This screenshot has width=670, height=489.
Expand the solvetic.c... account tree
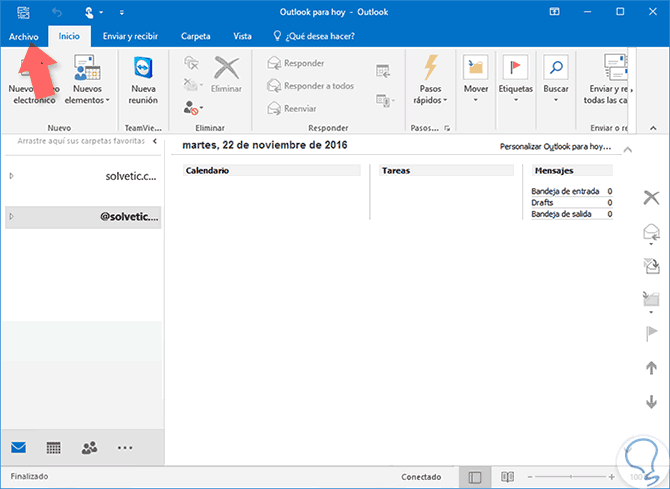(x=12, y=176)
